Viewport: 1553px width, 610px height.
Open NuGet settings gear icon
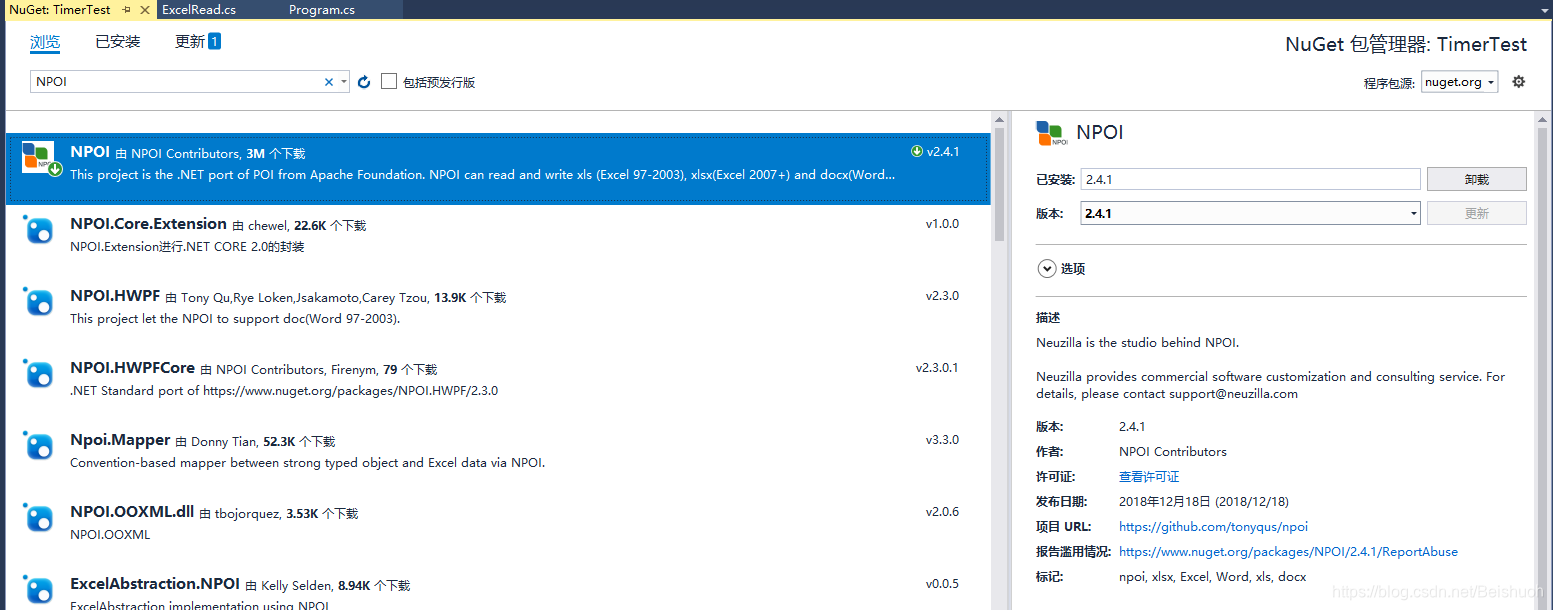(x=1519, y=82)
